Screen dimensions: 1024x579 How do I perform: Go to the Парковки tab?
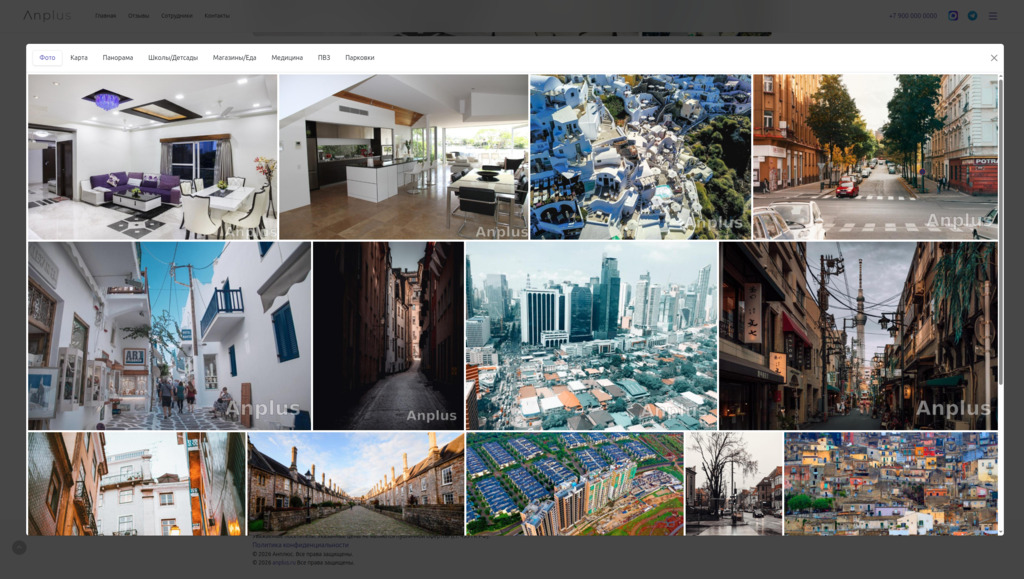pyautogui.click(x=360, y=58)
